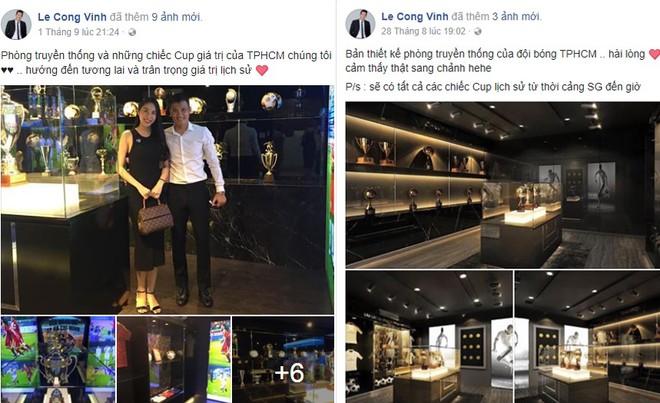Screen dimensions: 660x403
Task: Open the bottom-left room design render
Action: click(429, 337)
